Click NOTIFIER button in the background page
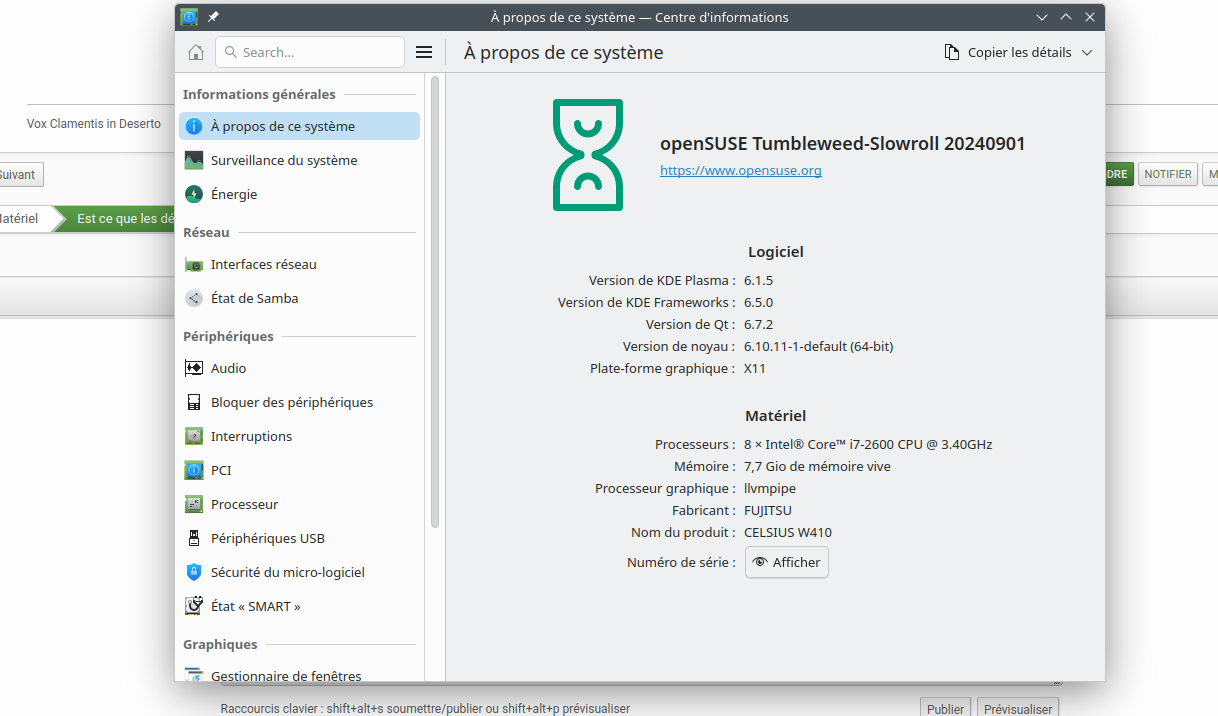Viewport: 1218px width, 716px height. coord(1168,174)
